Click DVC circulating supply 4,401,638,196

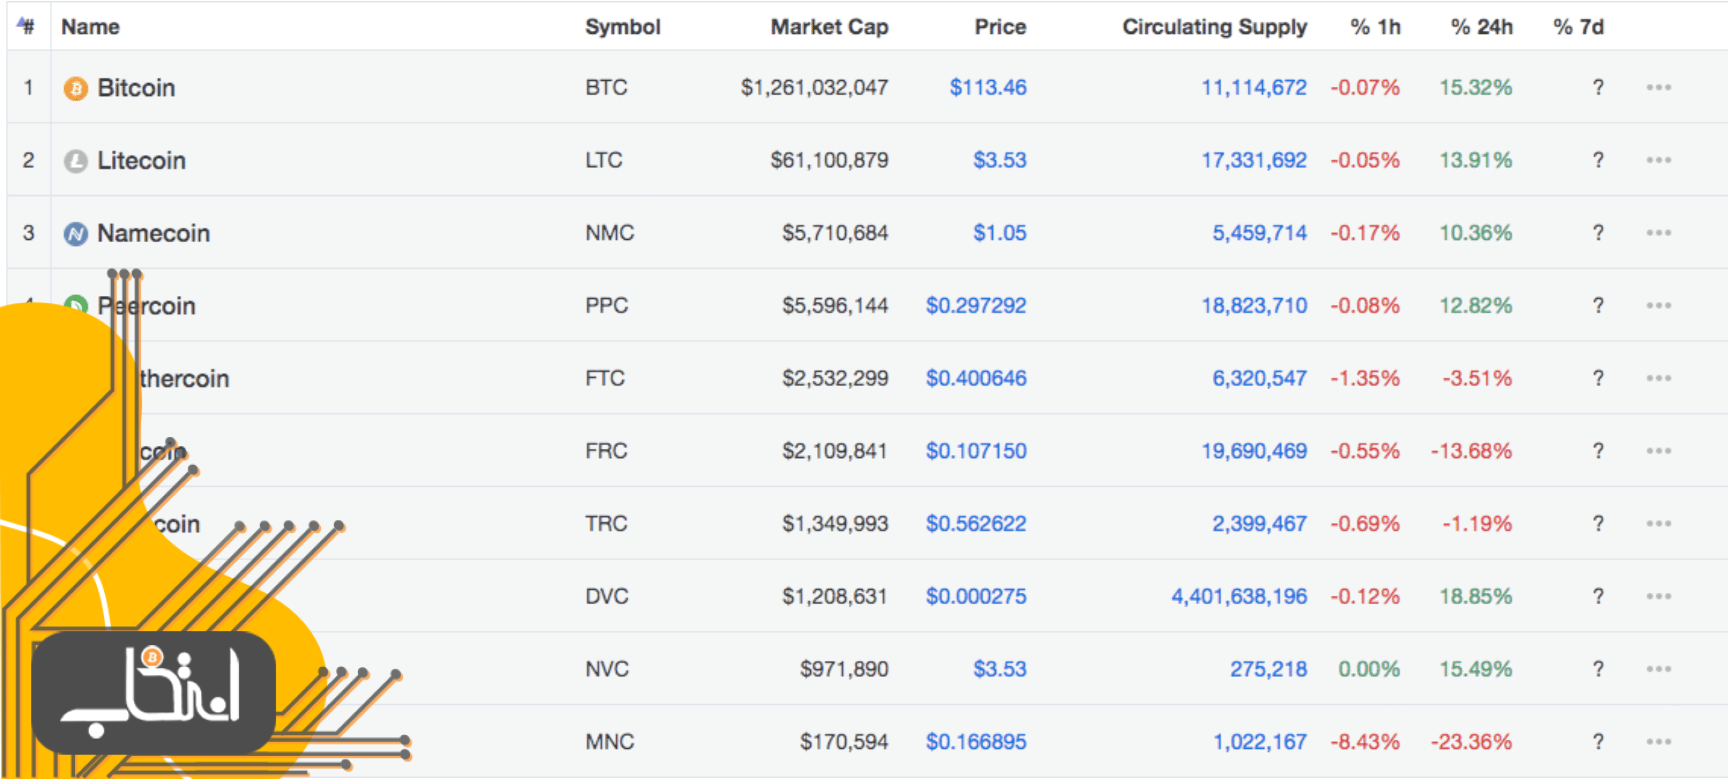[x=1239, y=596]
